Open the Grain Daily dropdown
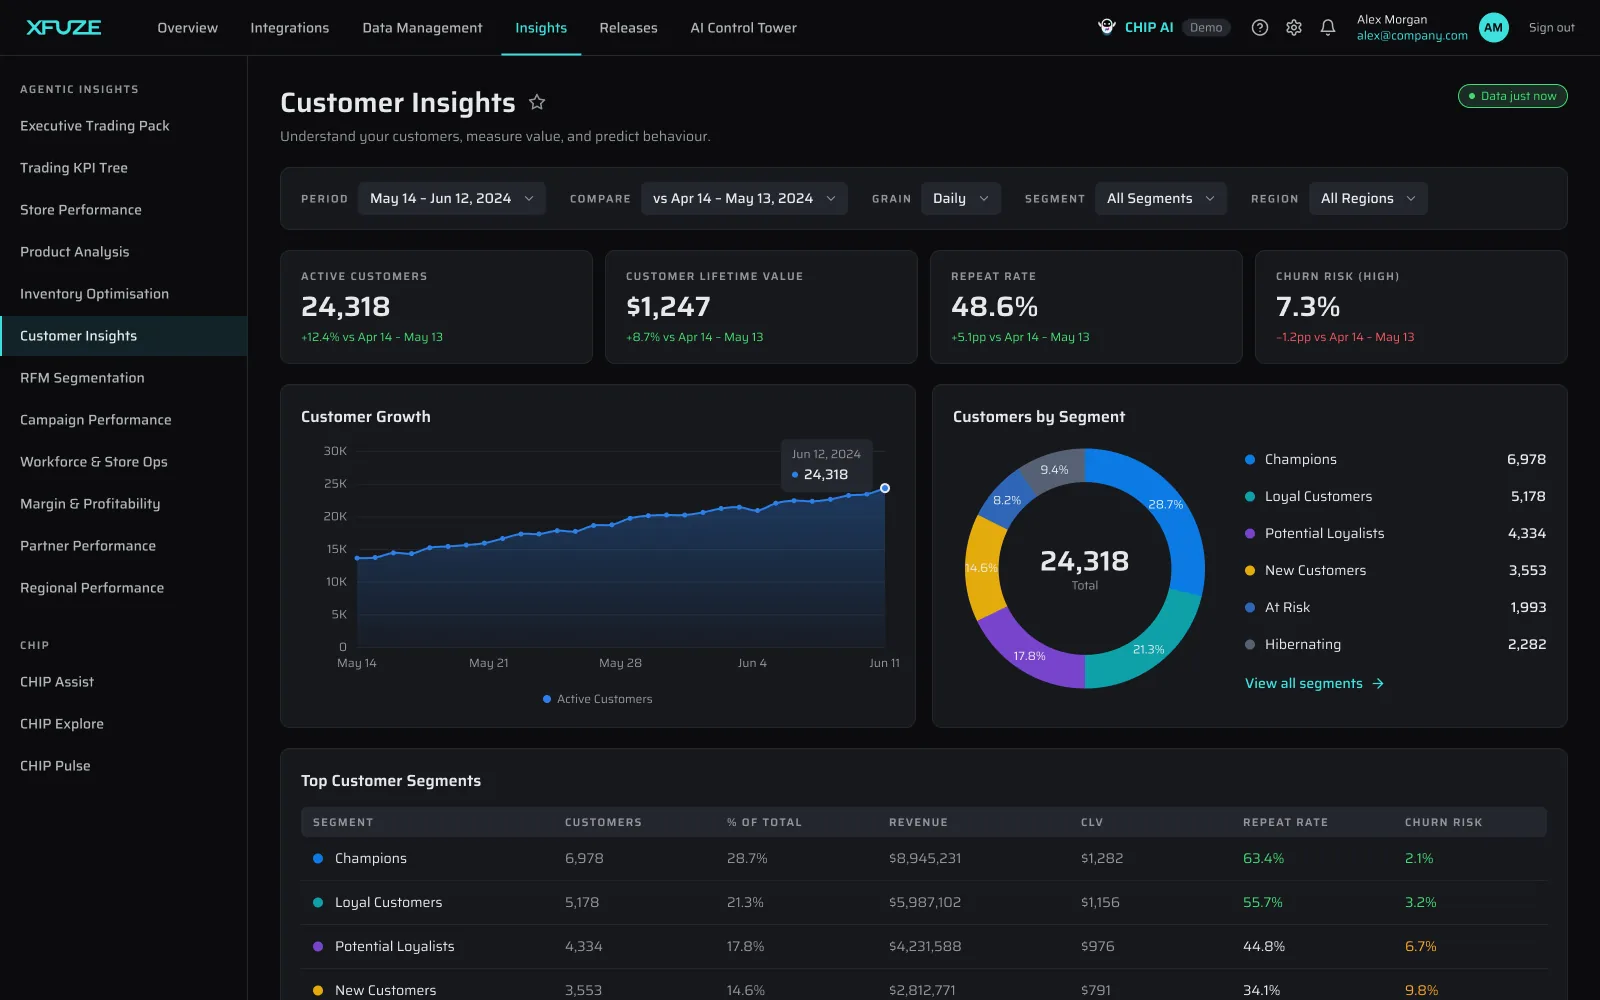 pos(960,198)
